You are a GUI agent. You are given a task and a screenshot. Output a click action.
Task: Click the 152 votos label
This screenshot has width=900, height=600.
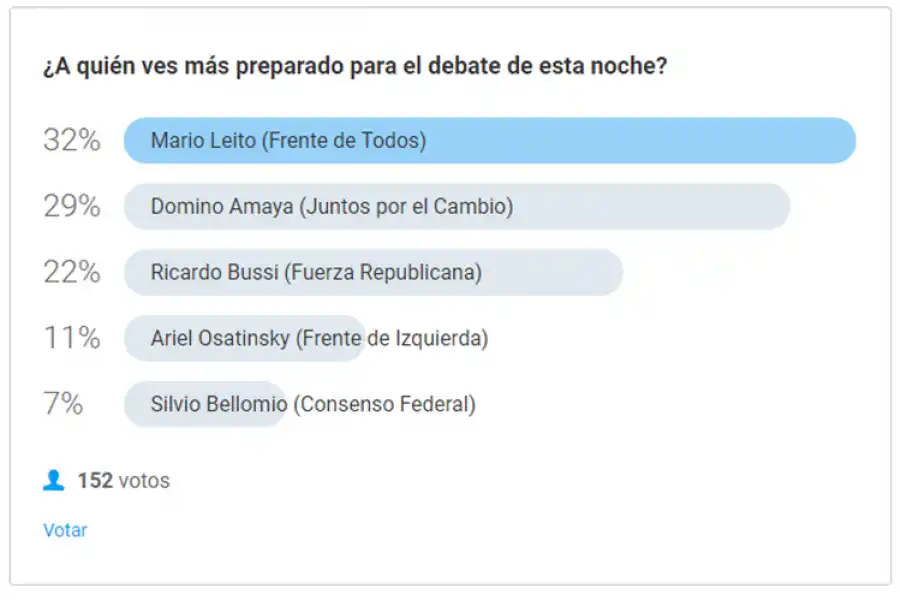point(120,480)
